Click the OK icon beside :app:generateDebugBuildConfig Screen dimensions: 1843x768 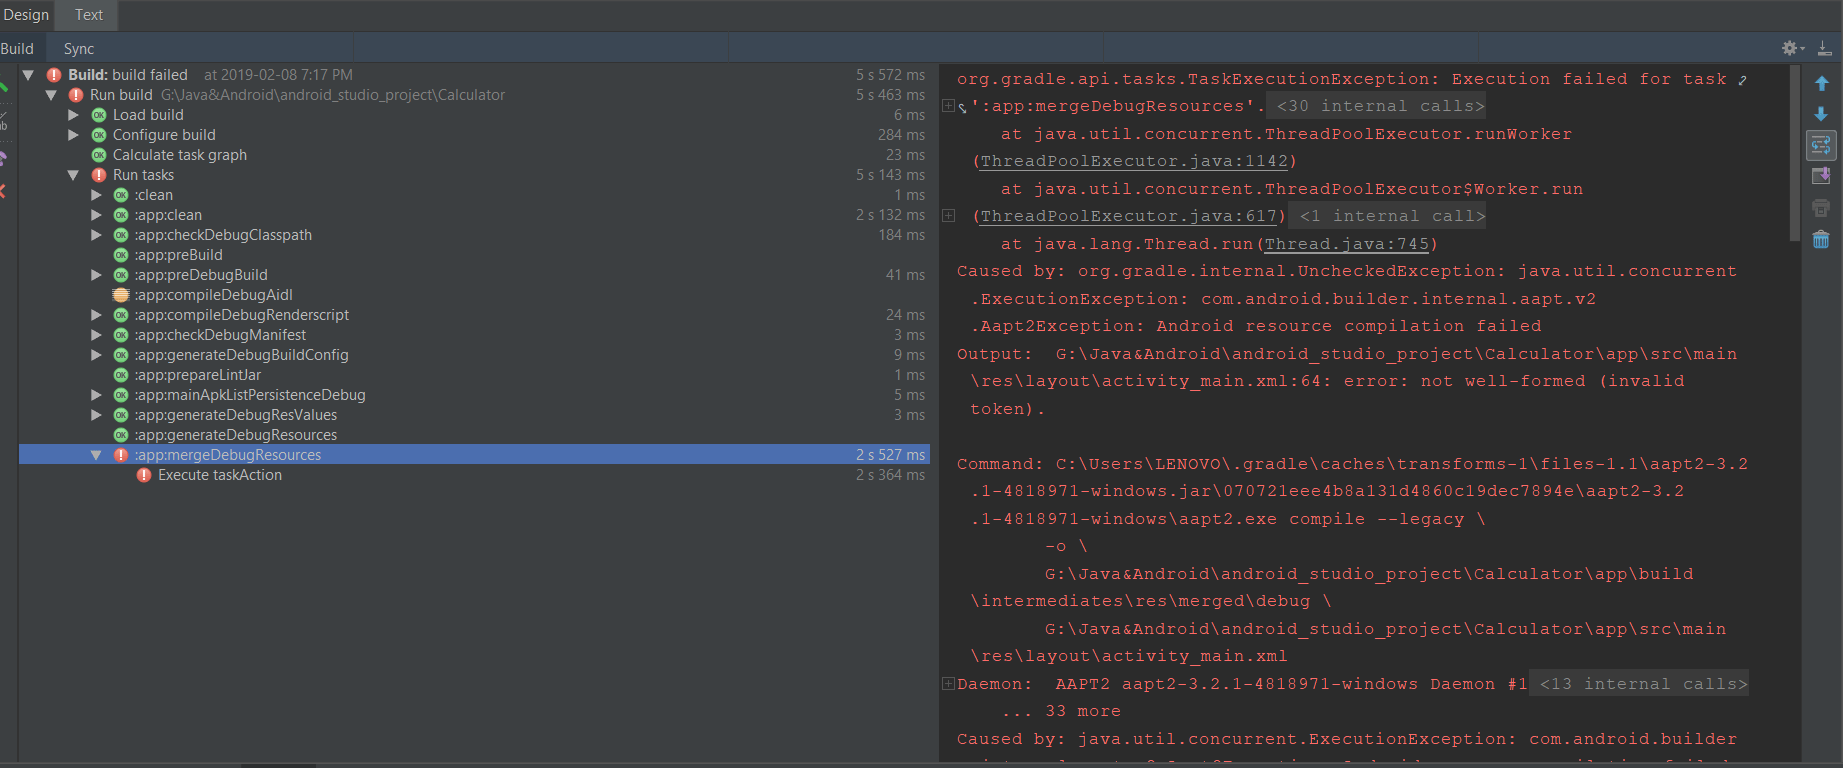(x=121, y=355)
